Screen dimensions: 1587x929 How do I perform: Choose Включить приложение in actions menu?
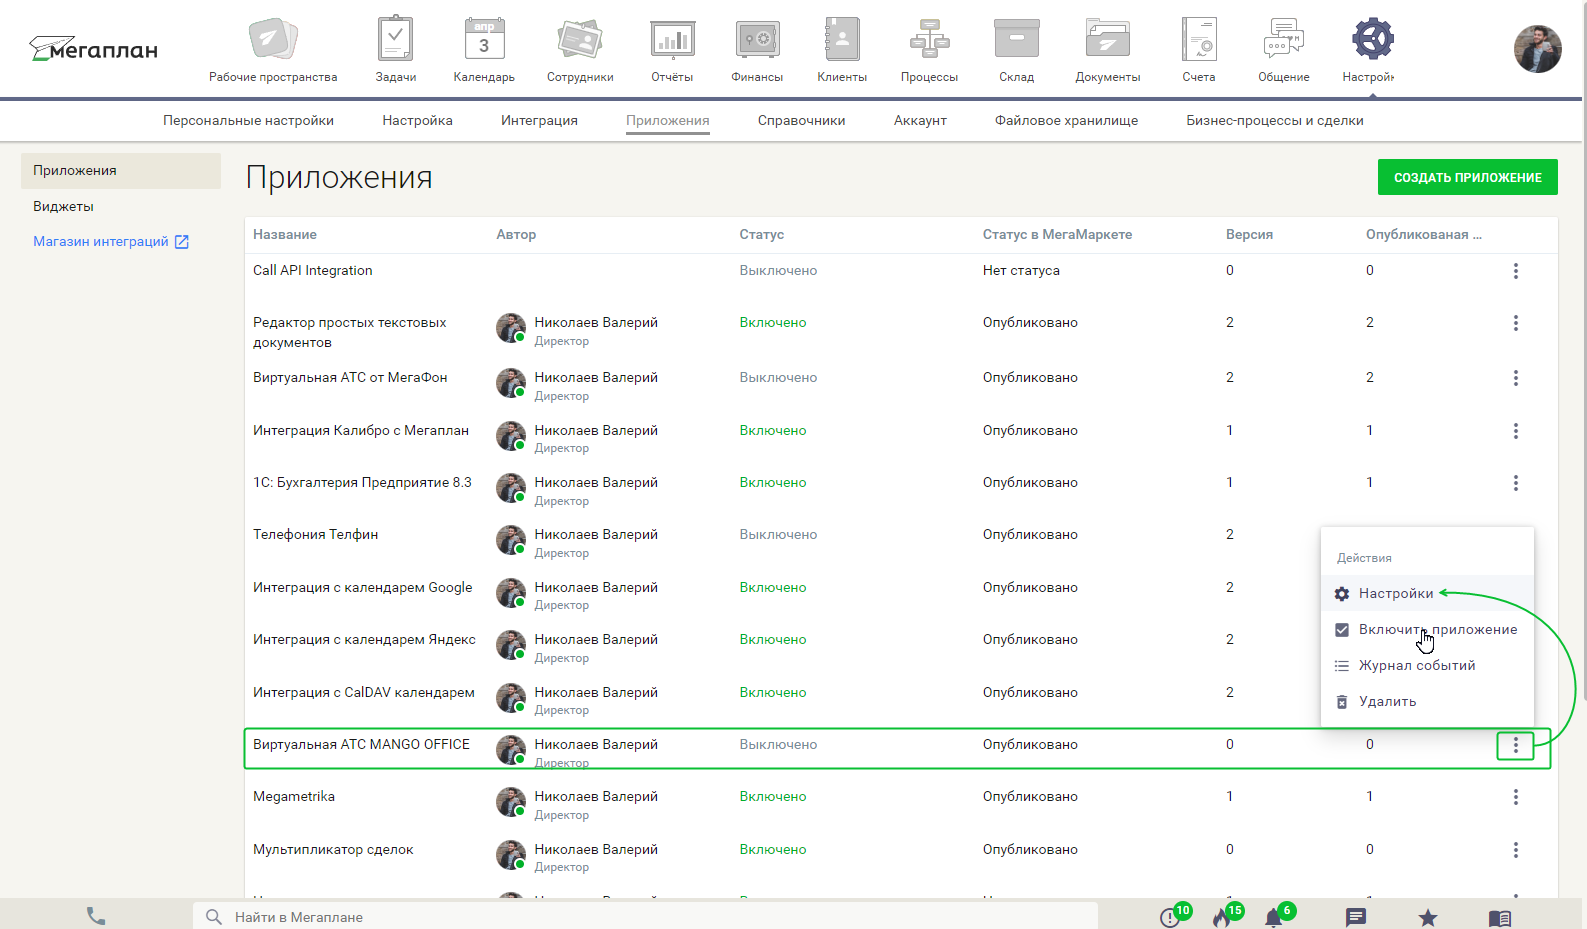click(x=1427, y=629)
